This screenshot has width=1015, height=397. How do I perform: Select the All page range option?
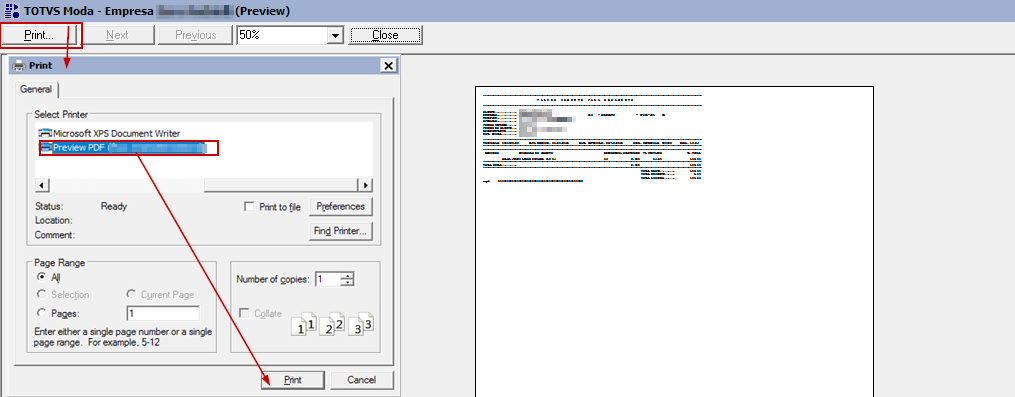(x=42, y=277)
